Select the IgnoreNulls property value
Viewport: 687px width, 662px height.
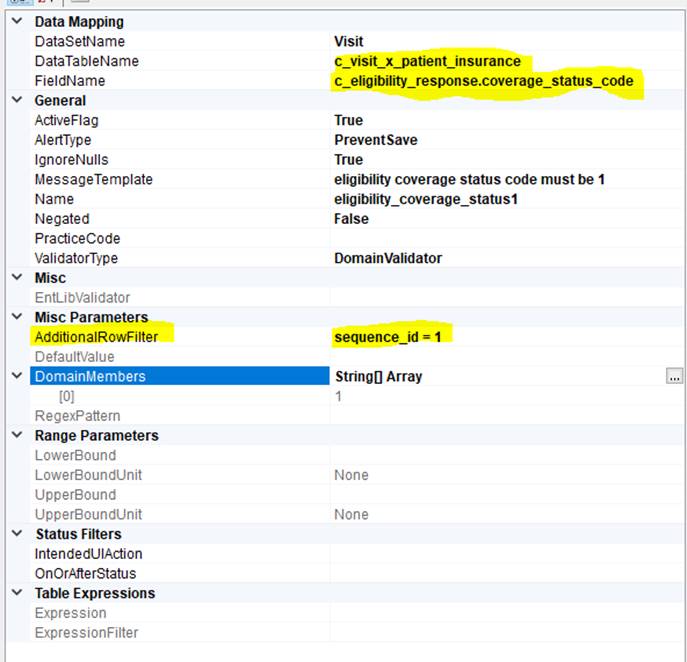349,160
